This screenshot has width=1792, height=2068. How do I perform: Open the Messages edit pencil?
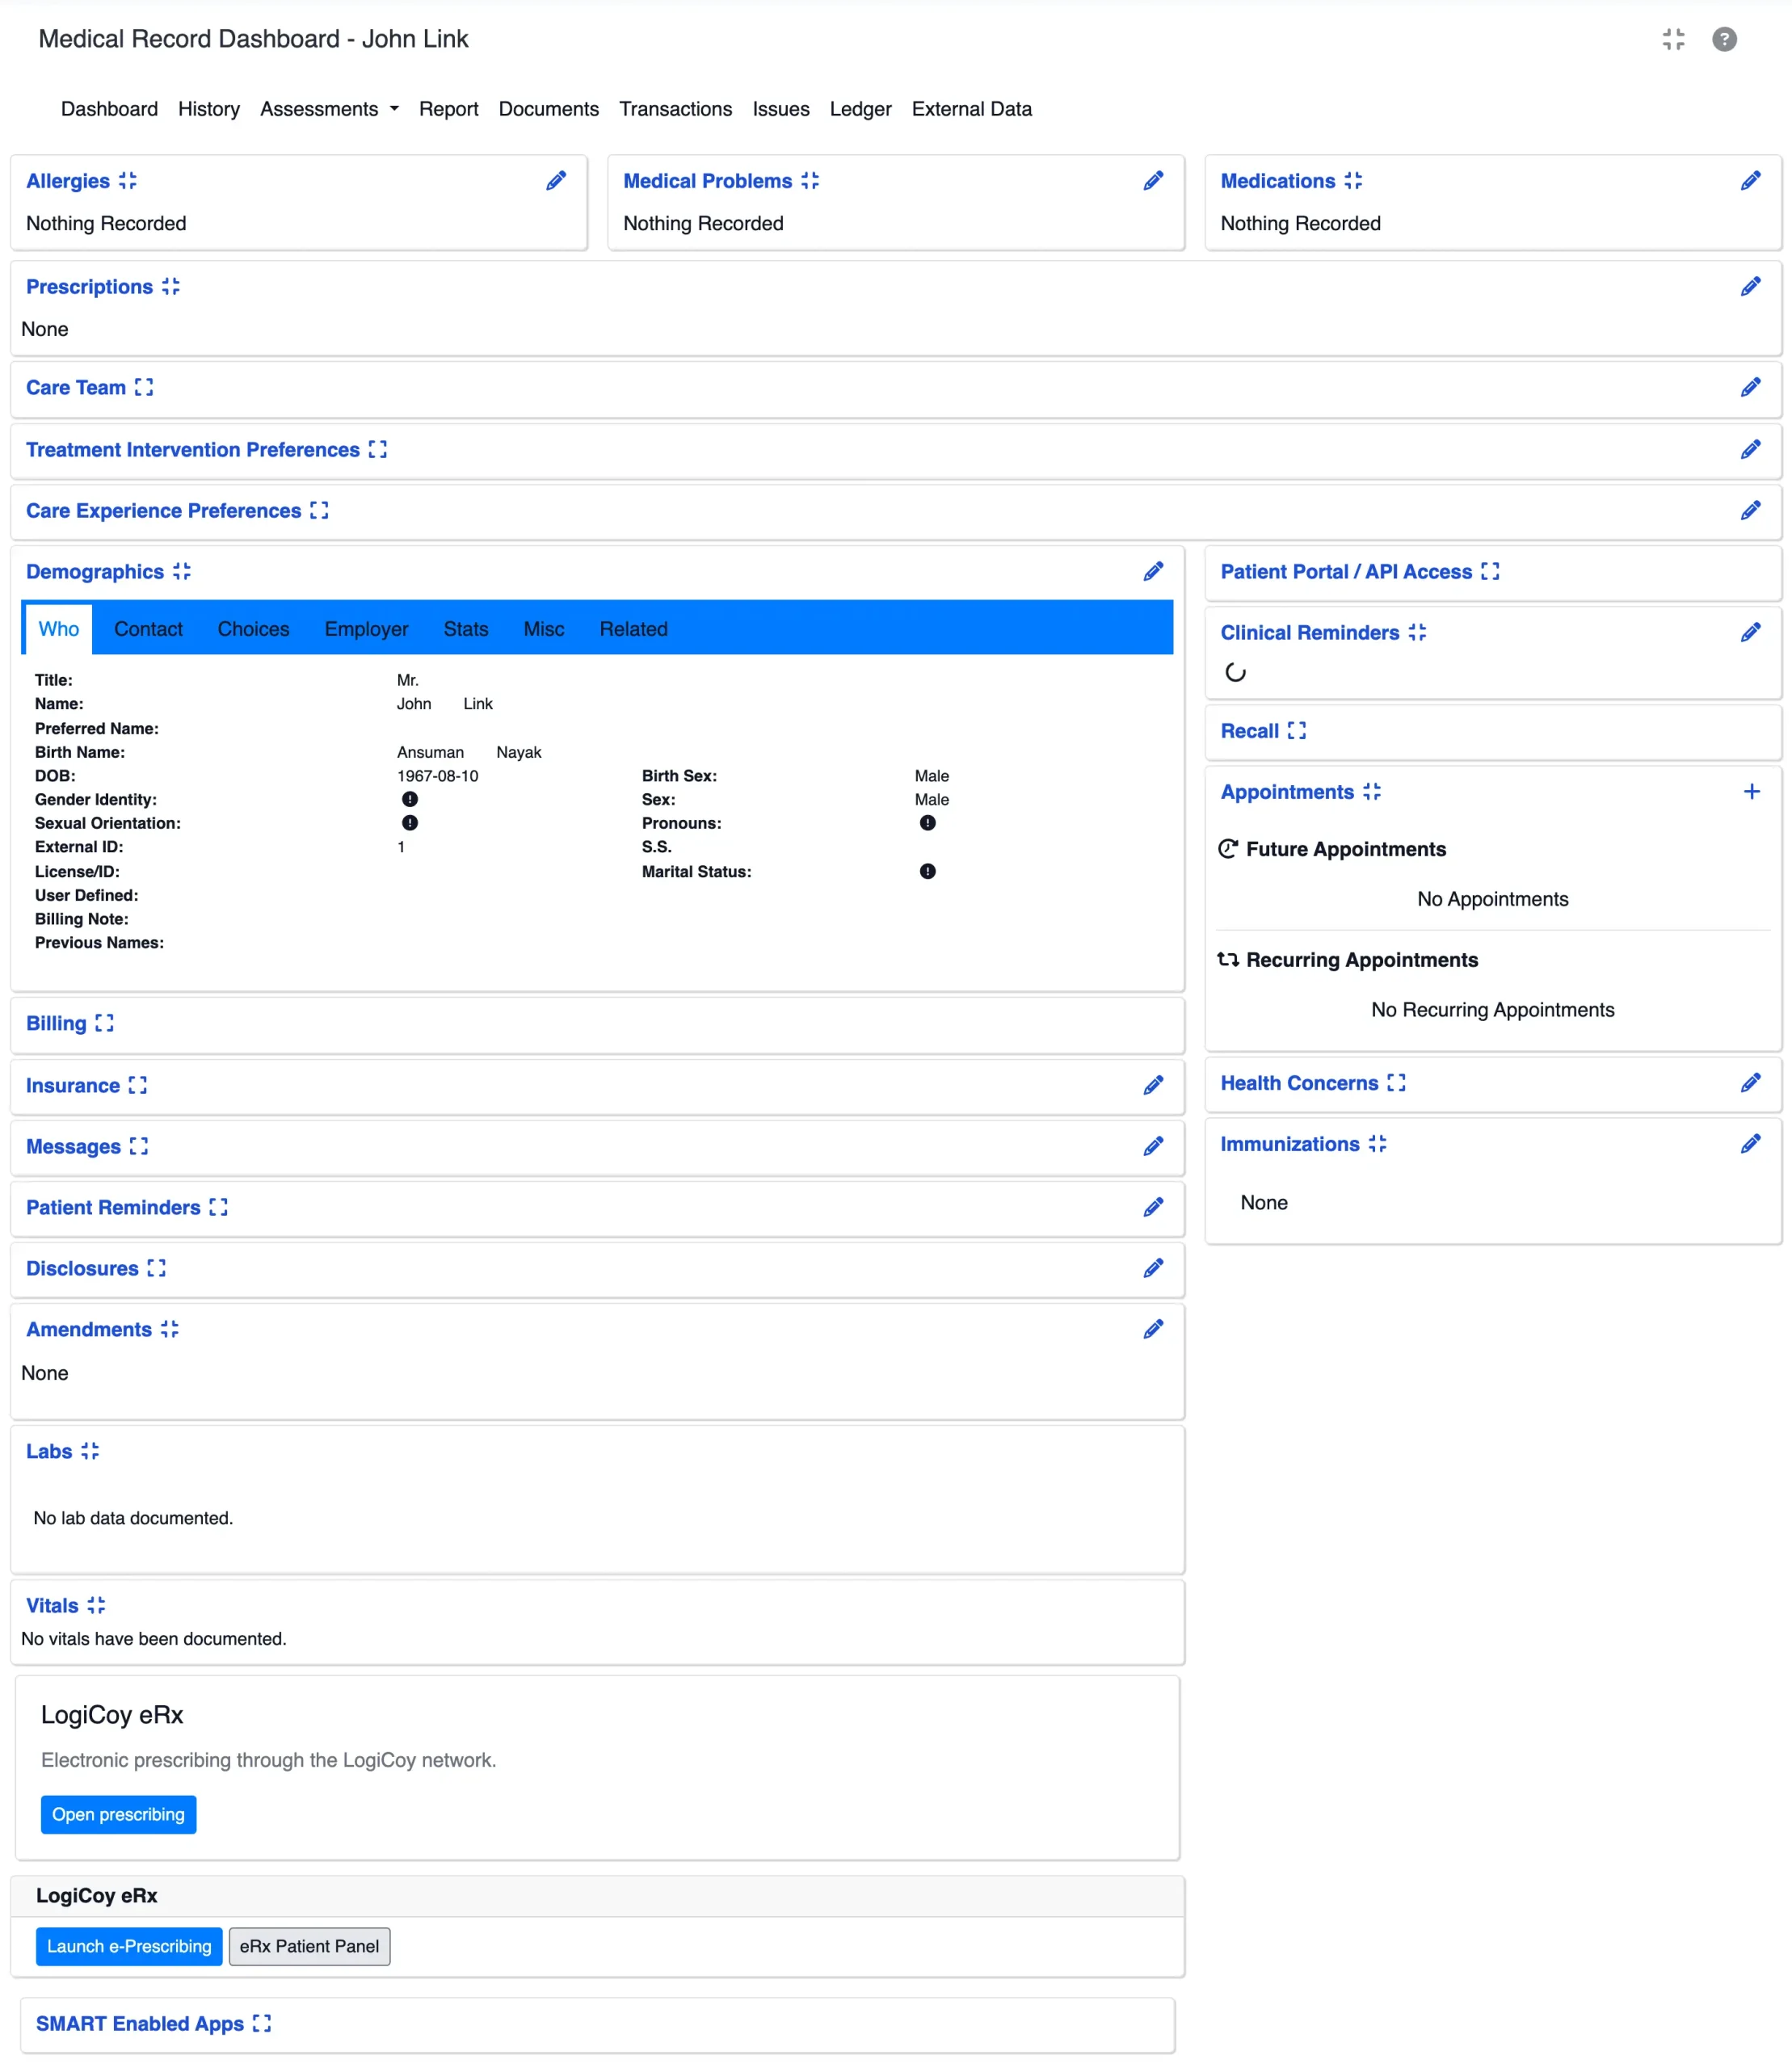click(x=1153, y=1147)
